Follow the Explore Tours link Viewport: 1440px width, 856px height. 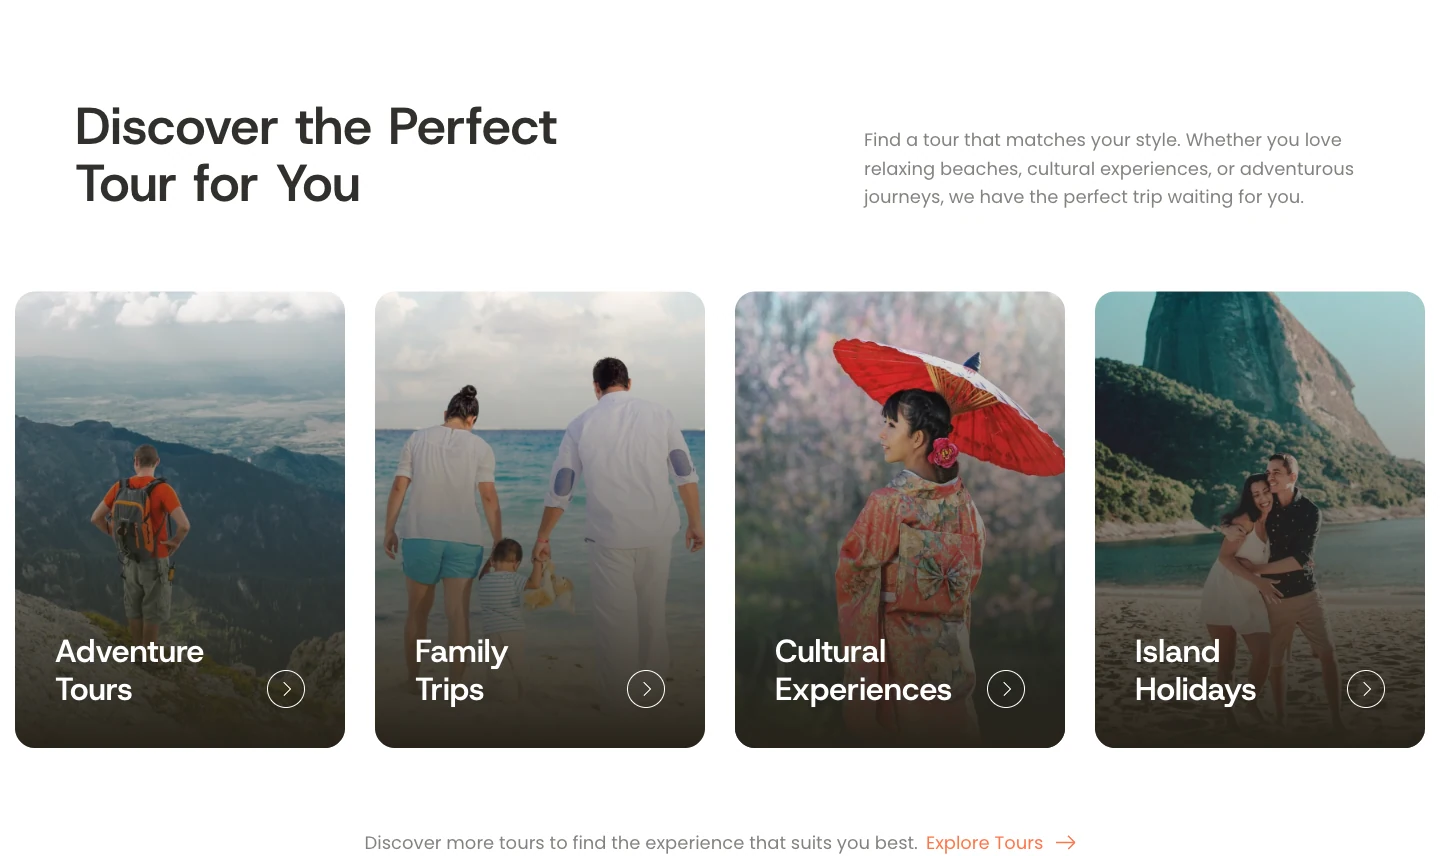[984, 843]
